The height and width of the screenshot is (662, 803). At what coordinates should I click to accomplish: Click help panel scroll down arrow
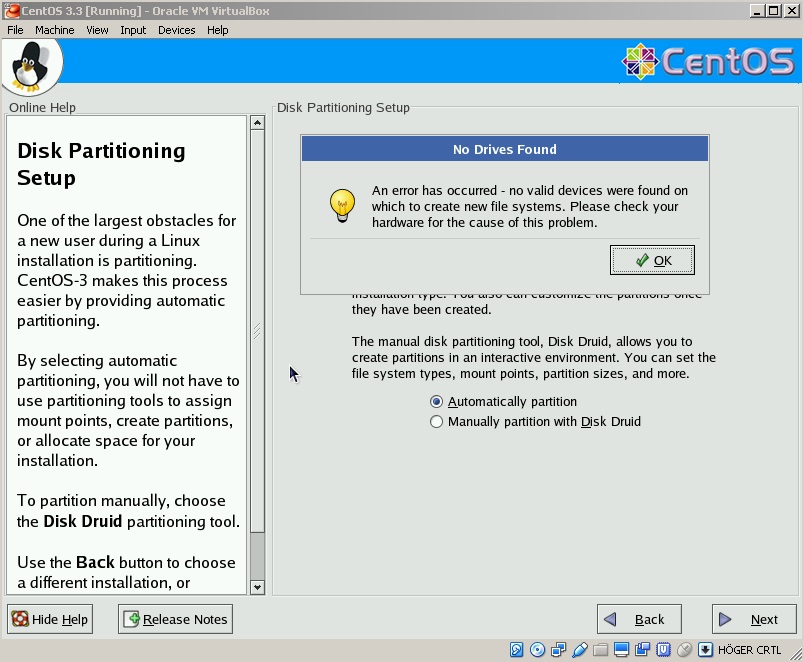tap(258, 587)
